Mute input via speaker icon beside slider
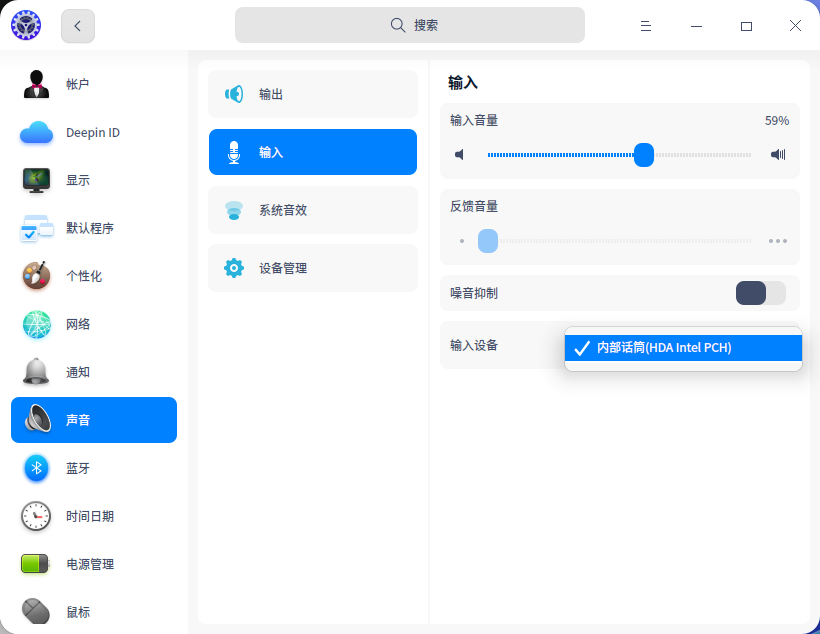Screen dimensions: 820x634 pos(459,155)
